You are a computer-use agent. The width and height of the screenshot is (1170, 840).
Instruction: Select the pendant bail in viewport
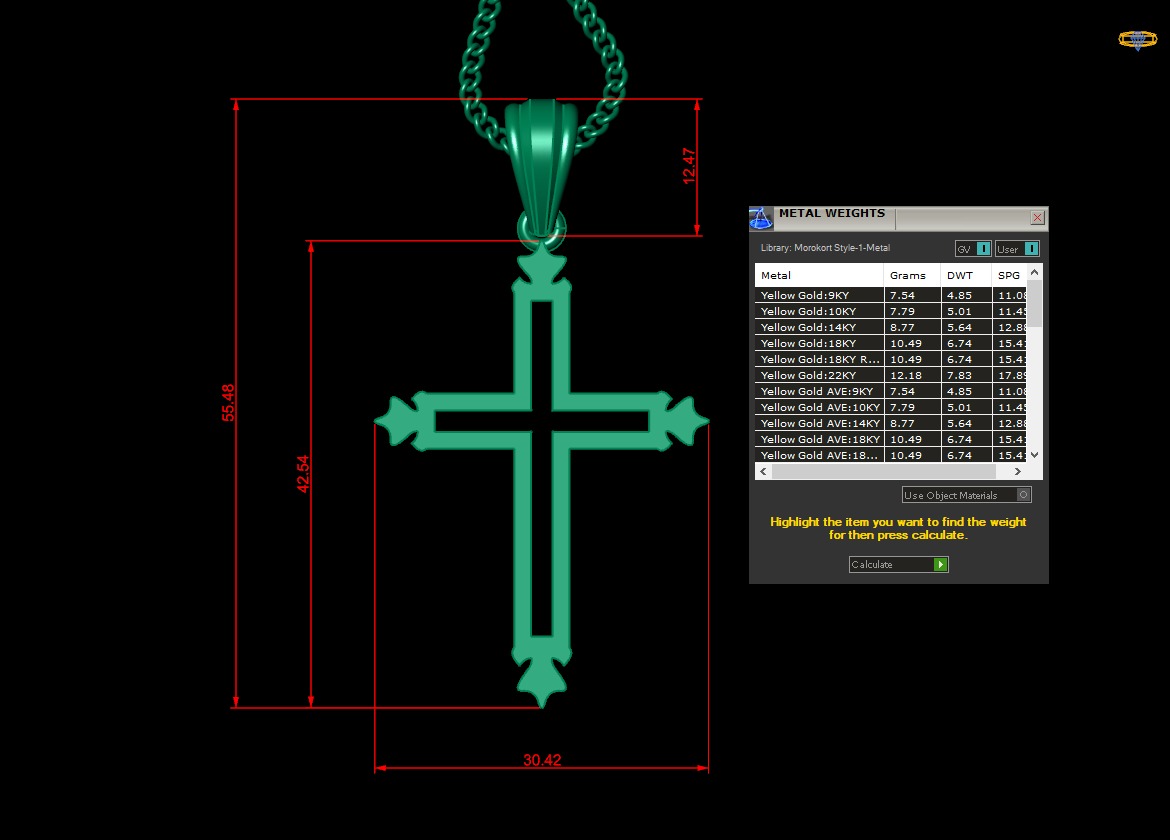[x=541, y=168]
